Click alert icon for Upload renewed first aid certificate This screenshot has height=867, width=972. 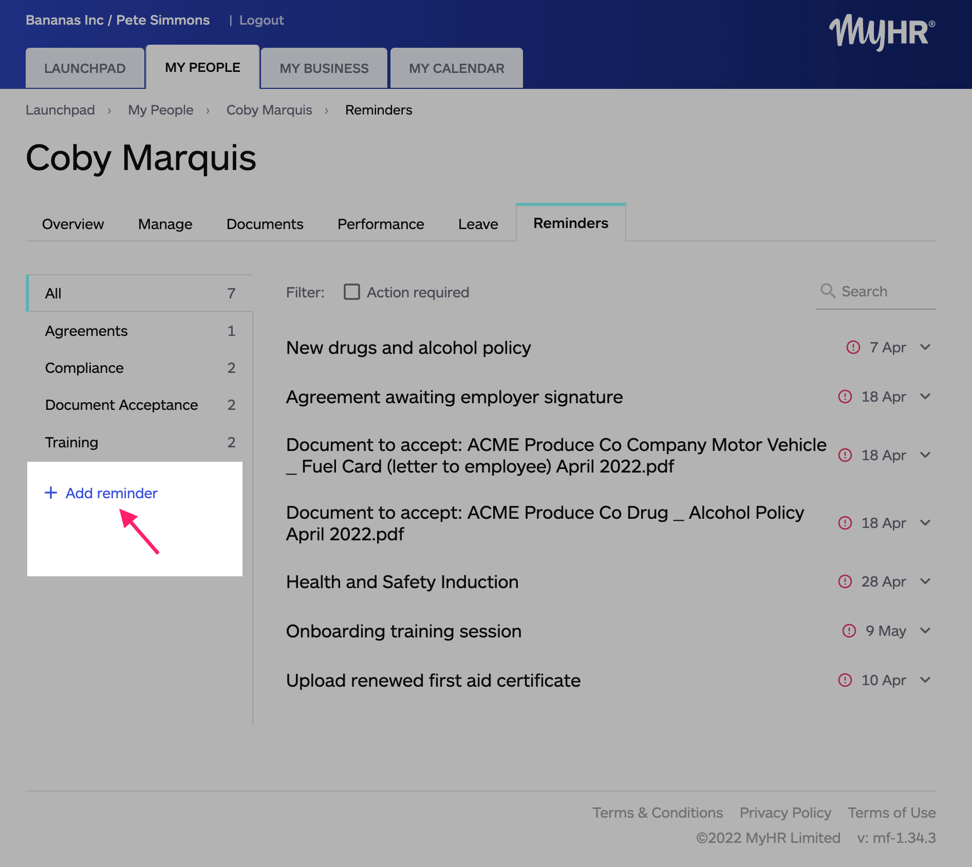pyautogui.click(x=845, y=680)
